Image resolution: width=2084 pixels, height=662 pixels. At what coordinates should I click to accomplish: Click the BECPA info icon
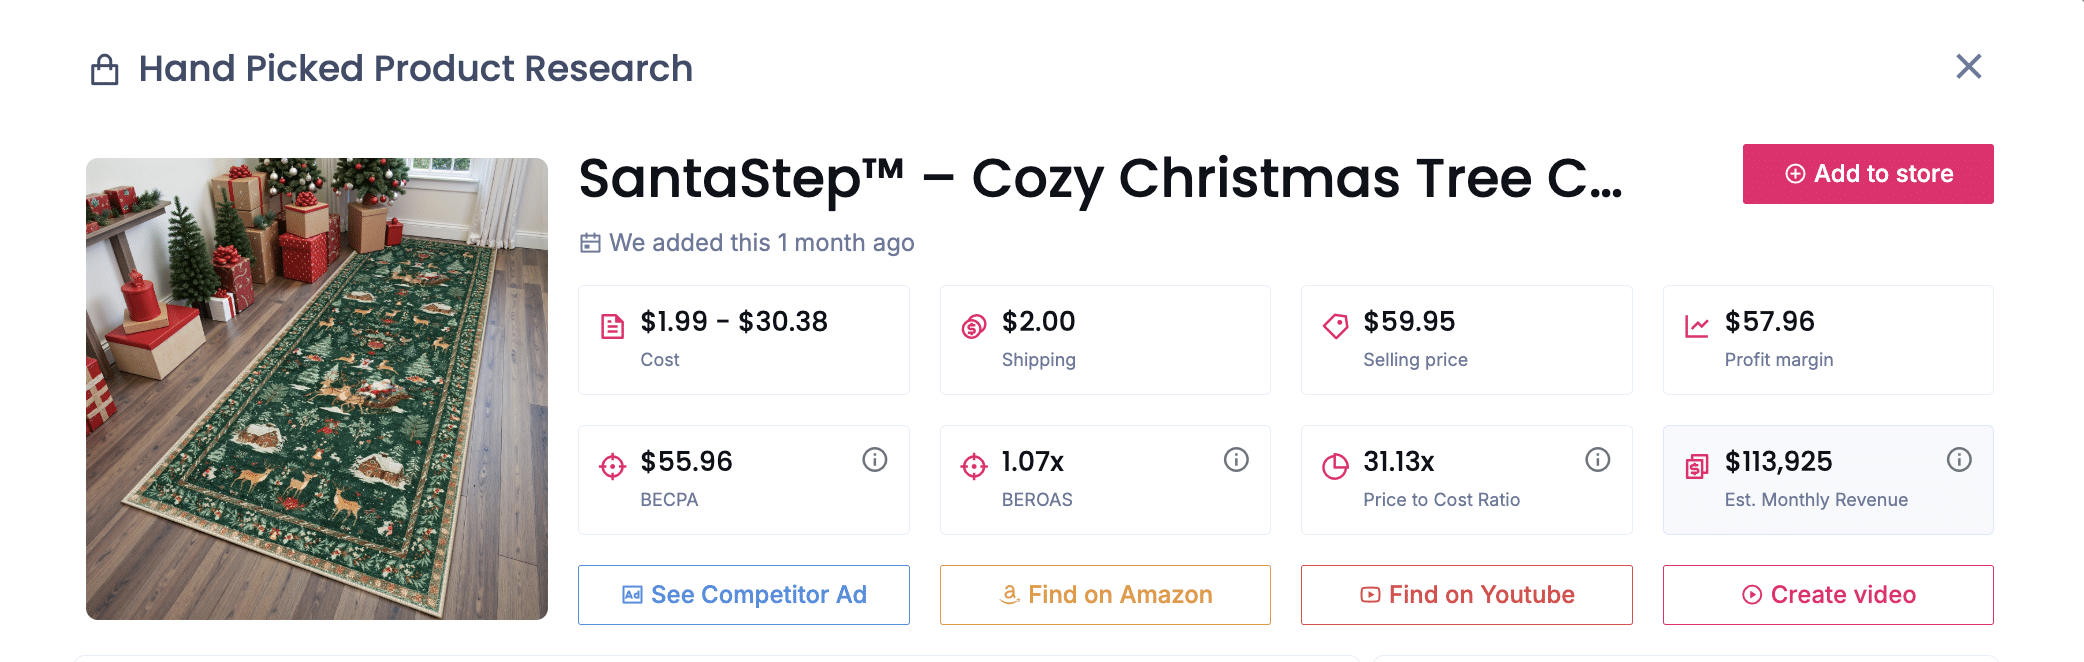875,460
